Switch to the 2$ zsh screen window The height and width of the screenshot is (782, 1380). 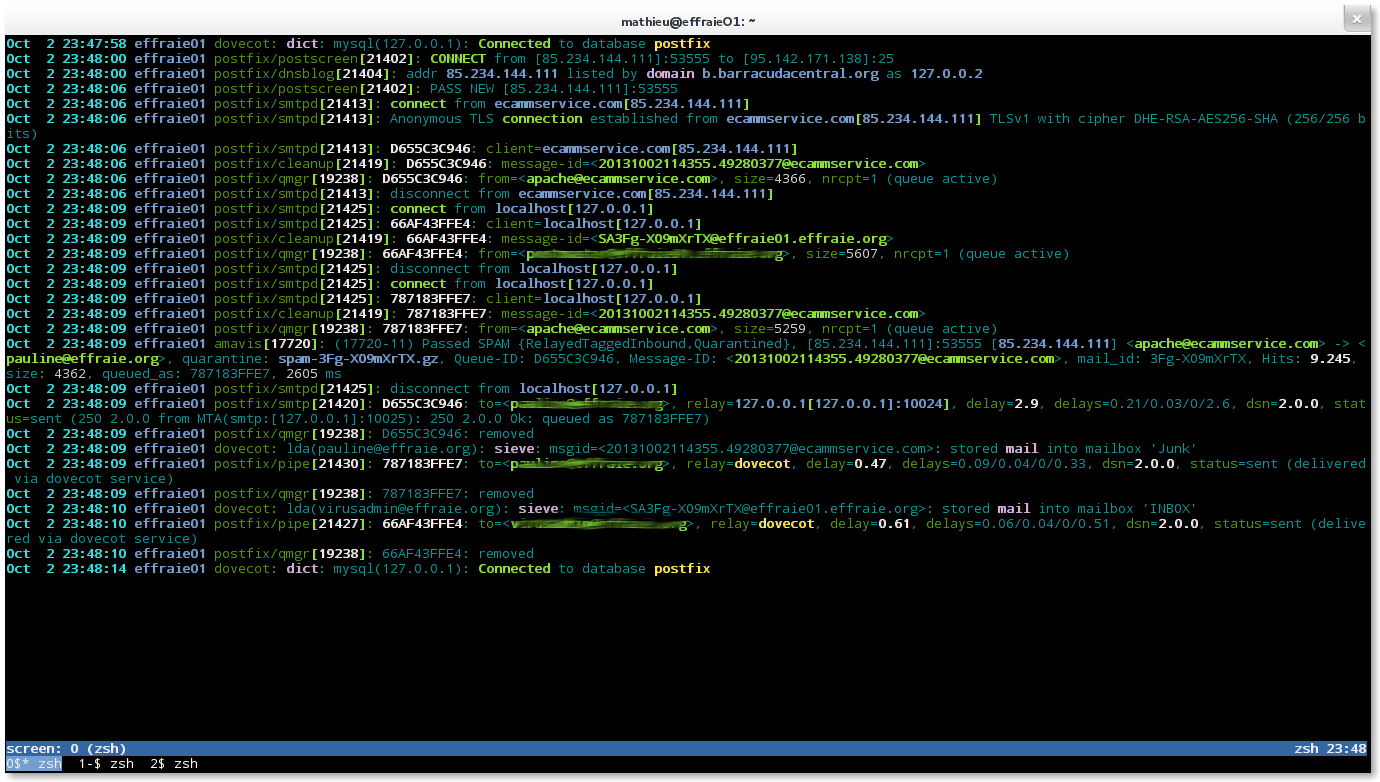[x=174, y=764]
